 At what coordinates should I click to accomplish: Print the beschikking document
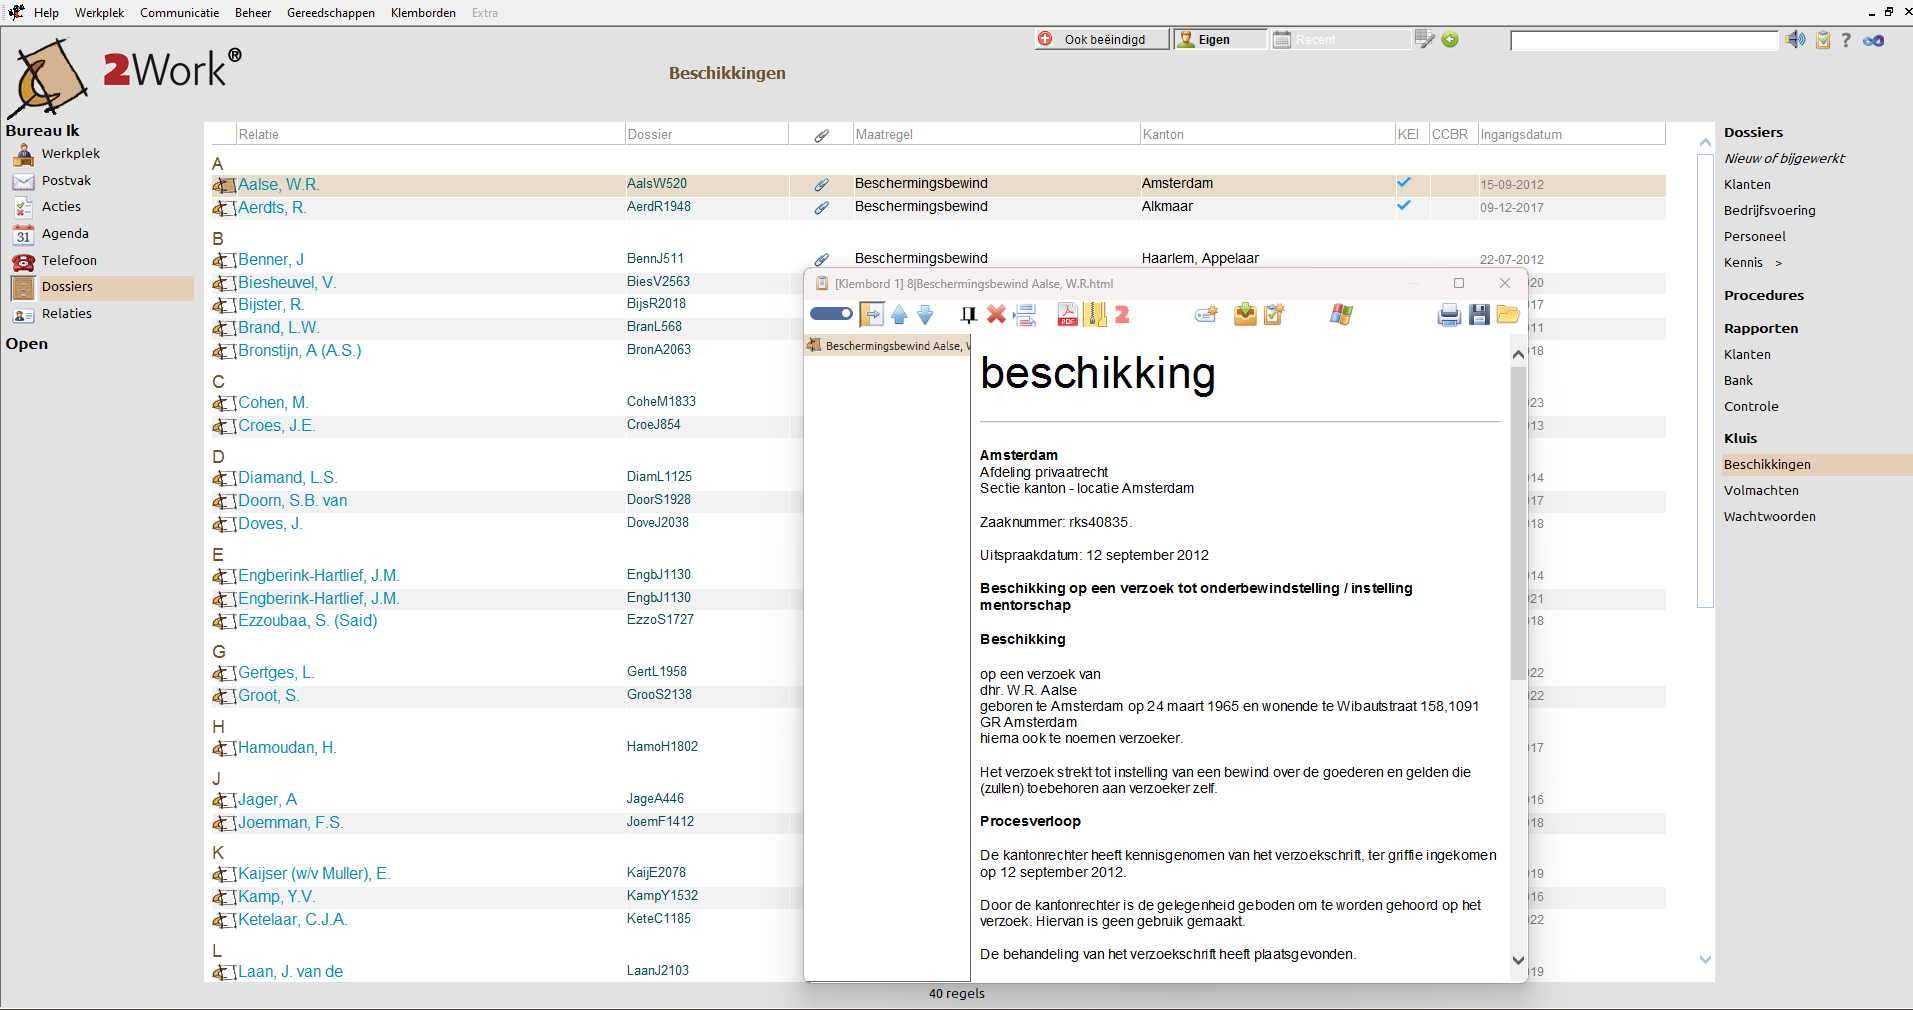(x=1448, y=314)
